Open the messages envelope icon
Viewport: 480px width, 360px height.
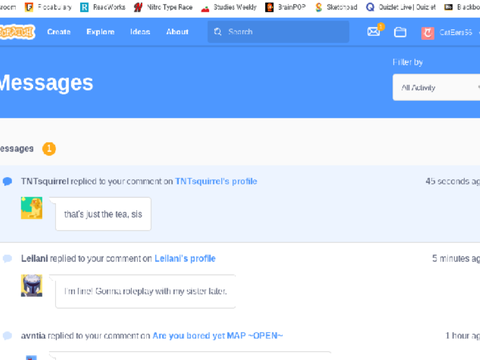[374, 32]
